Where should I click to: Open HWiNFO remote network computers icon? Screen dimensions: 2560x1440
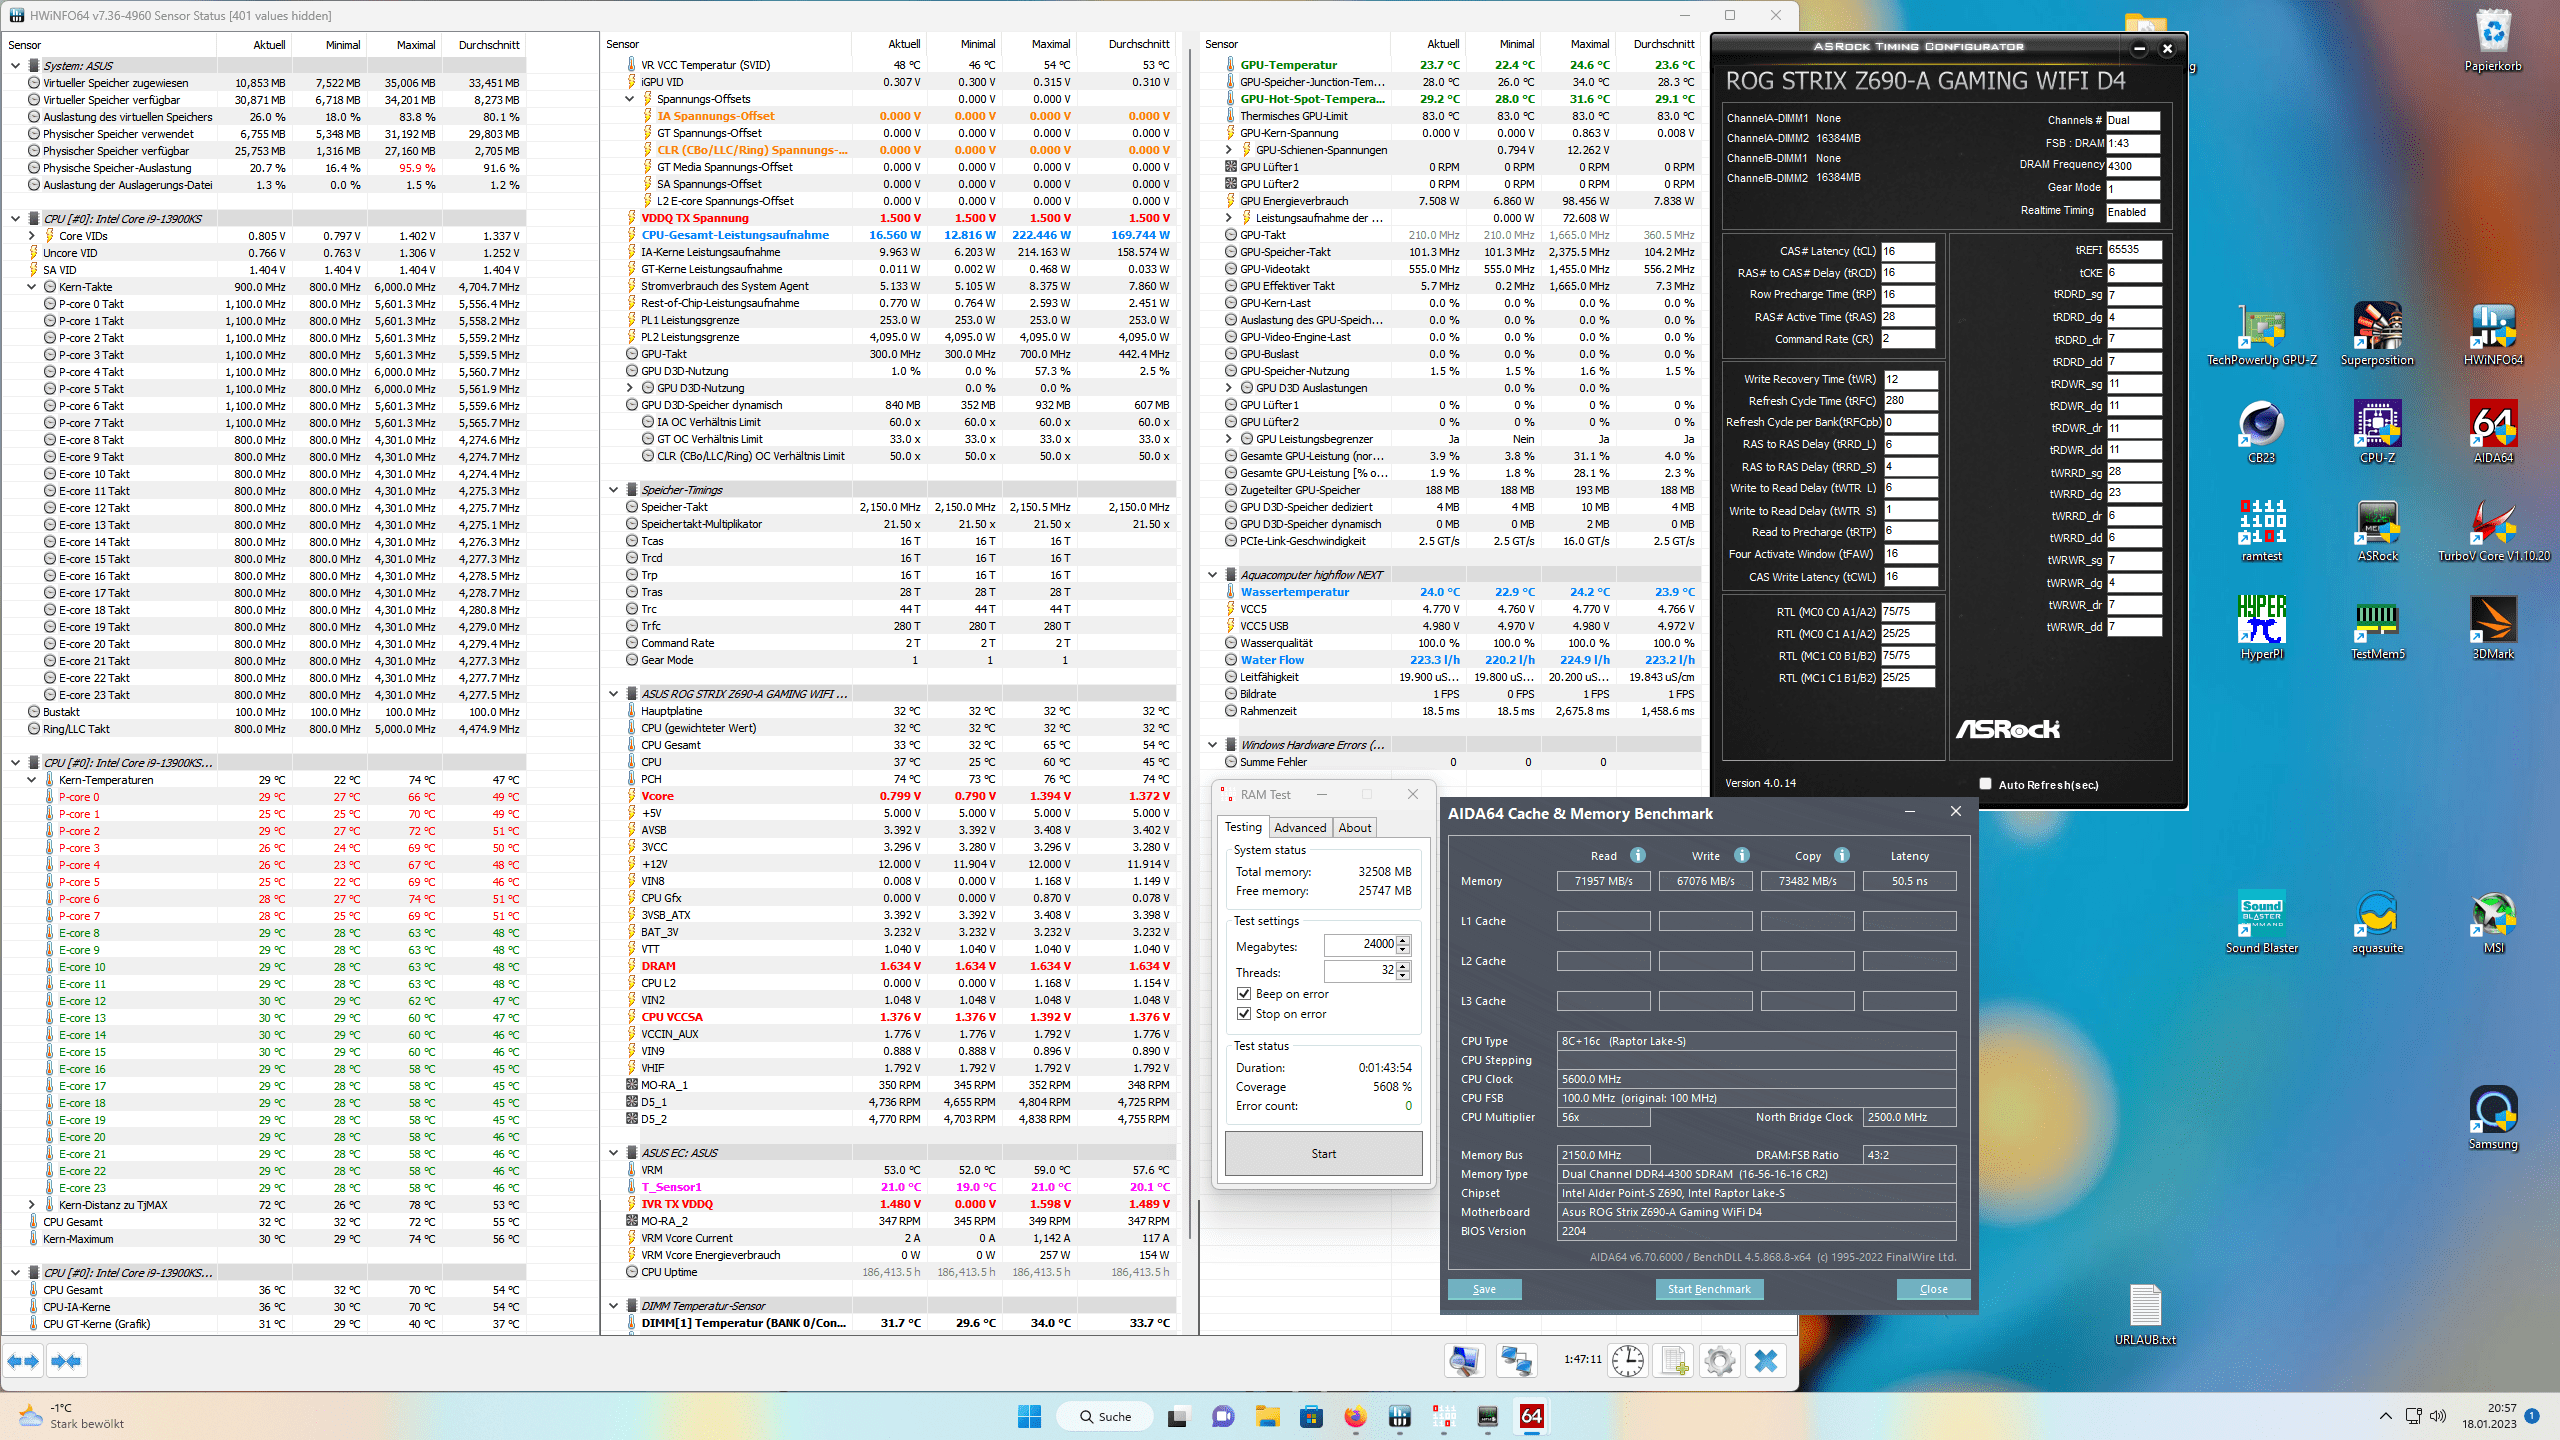coord(1516,1361)
